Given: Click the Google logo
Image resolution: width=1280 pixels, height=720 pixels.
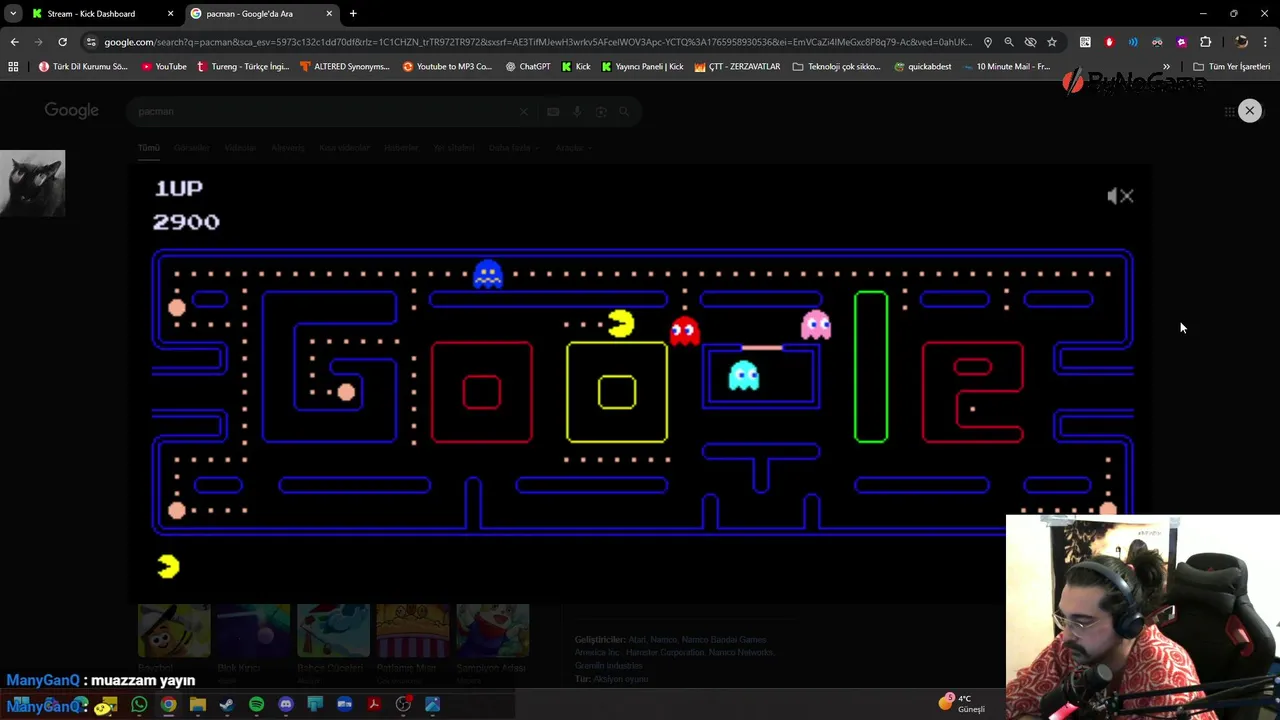Looking at the screenshot, I should [71, 111].
